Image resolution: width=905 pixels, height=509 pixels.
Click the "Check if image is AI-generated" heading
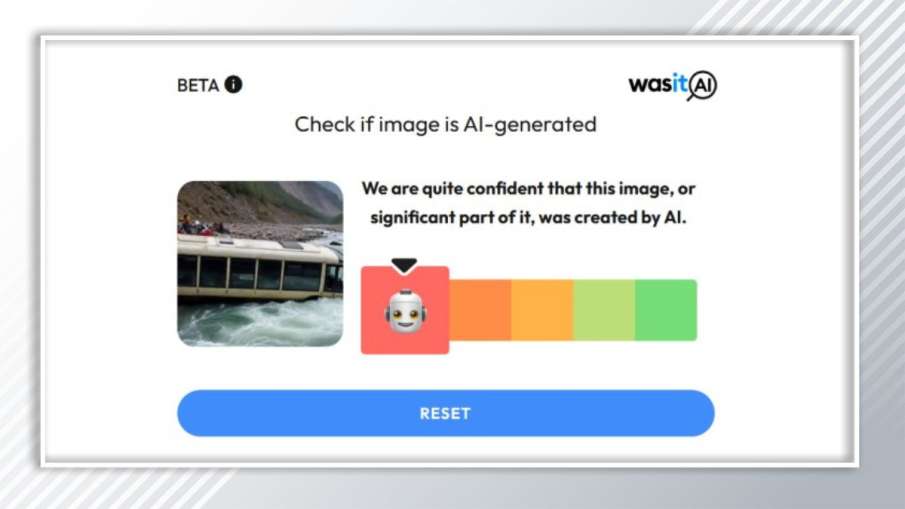pos(446,125)
